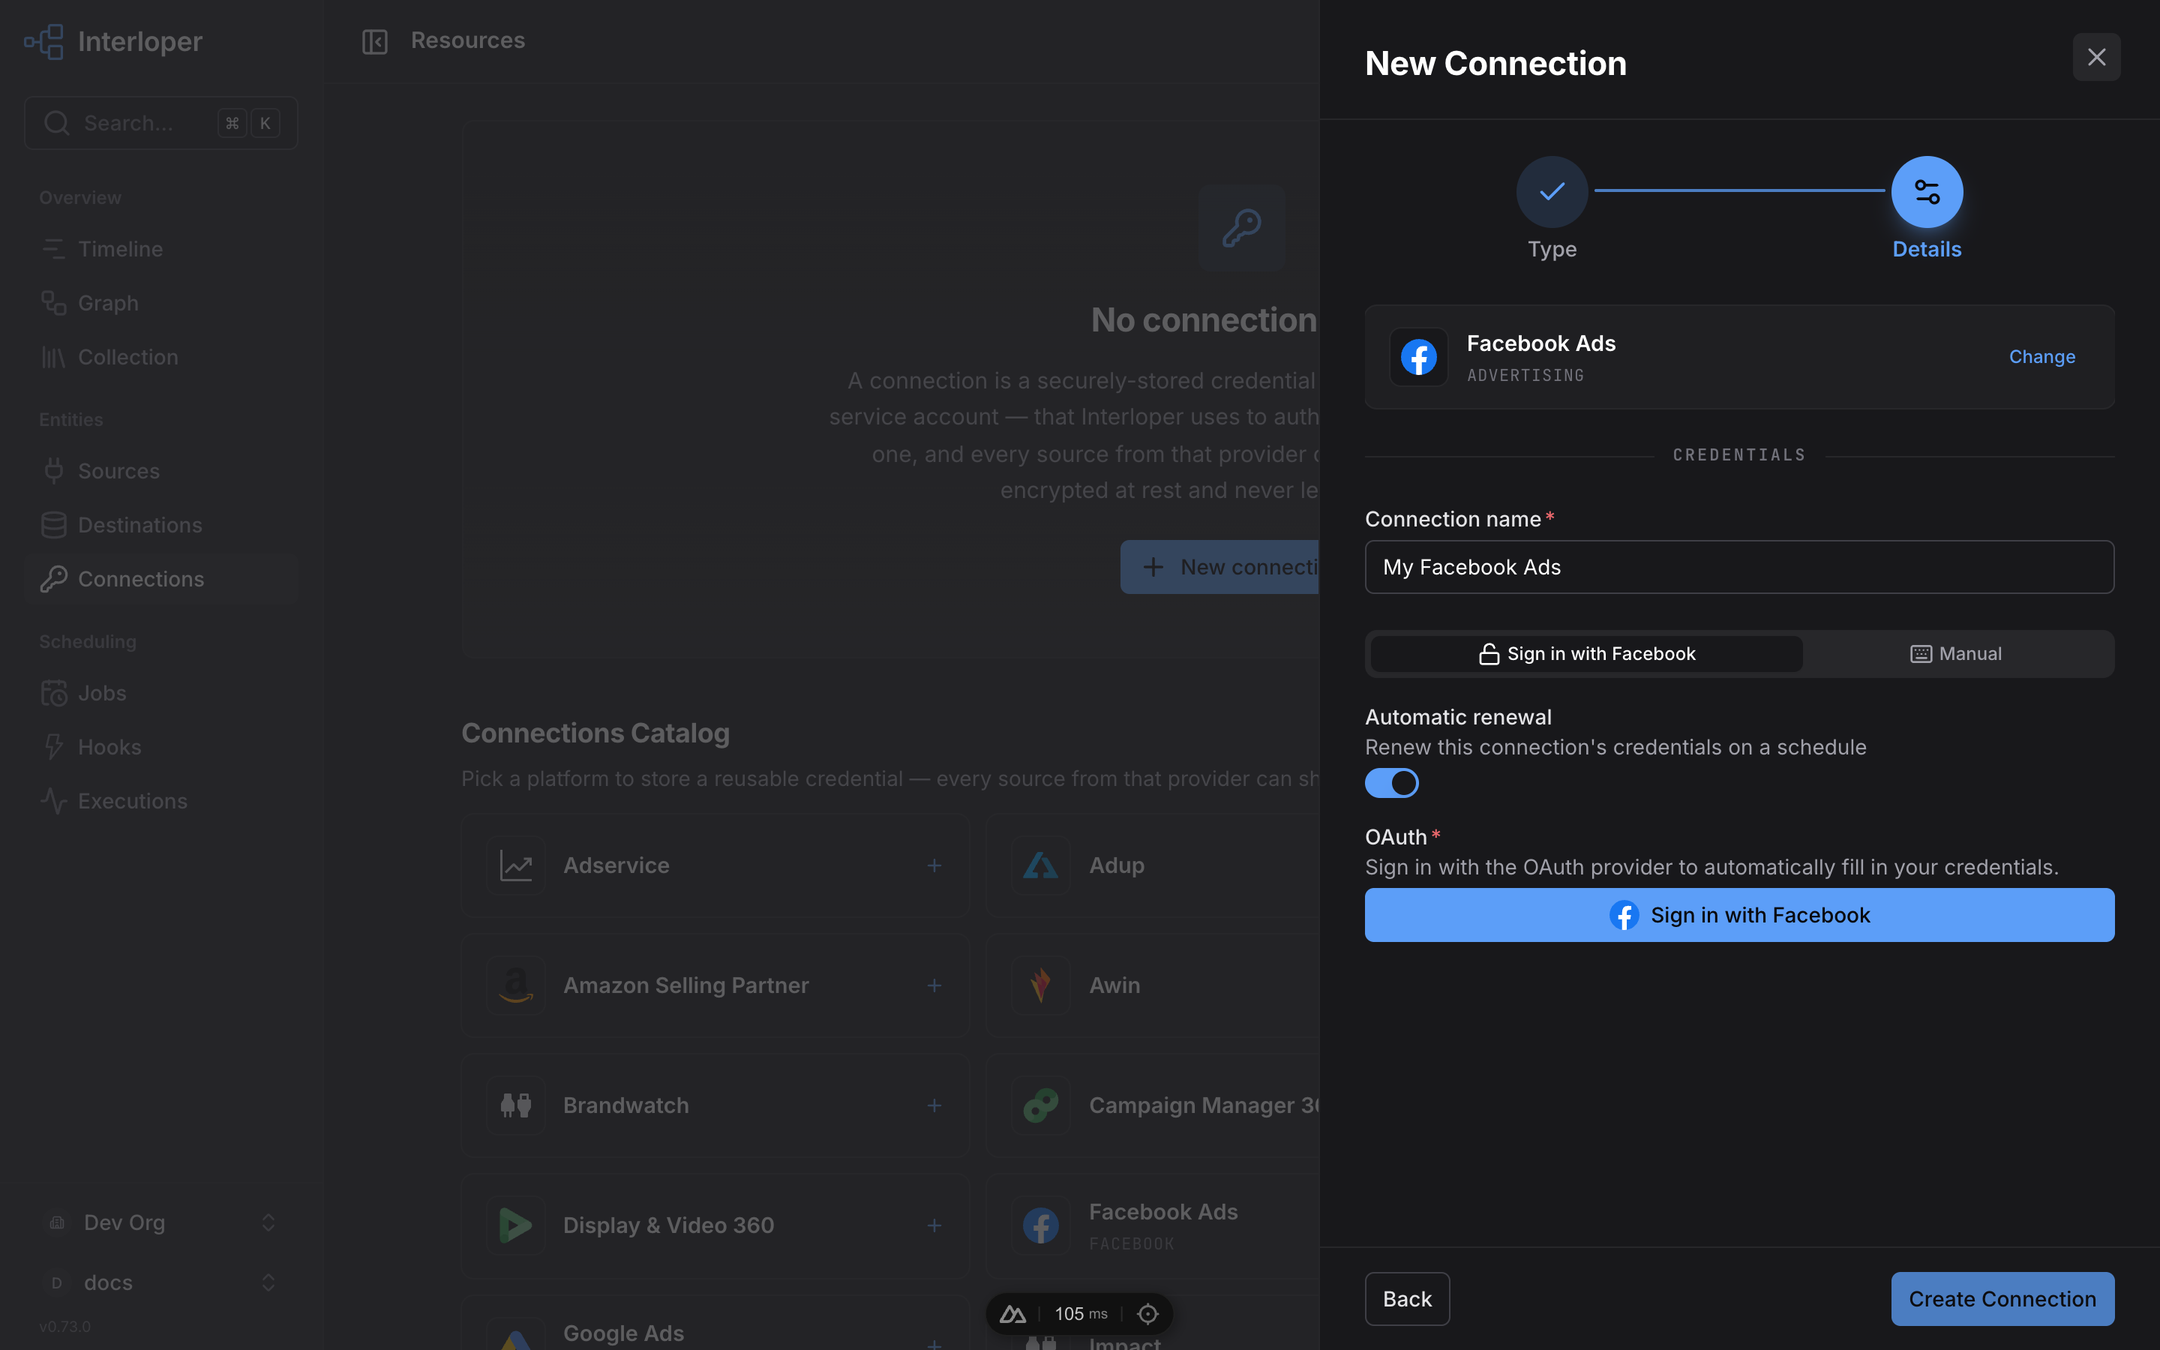Click the Change provider link
The height and width of the screenshot is (1350, 2160).
coord(2042,357)
